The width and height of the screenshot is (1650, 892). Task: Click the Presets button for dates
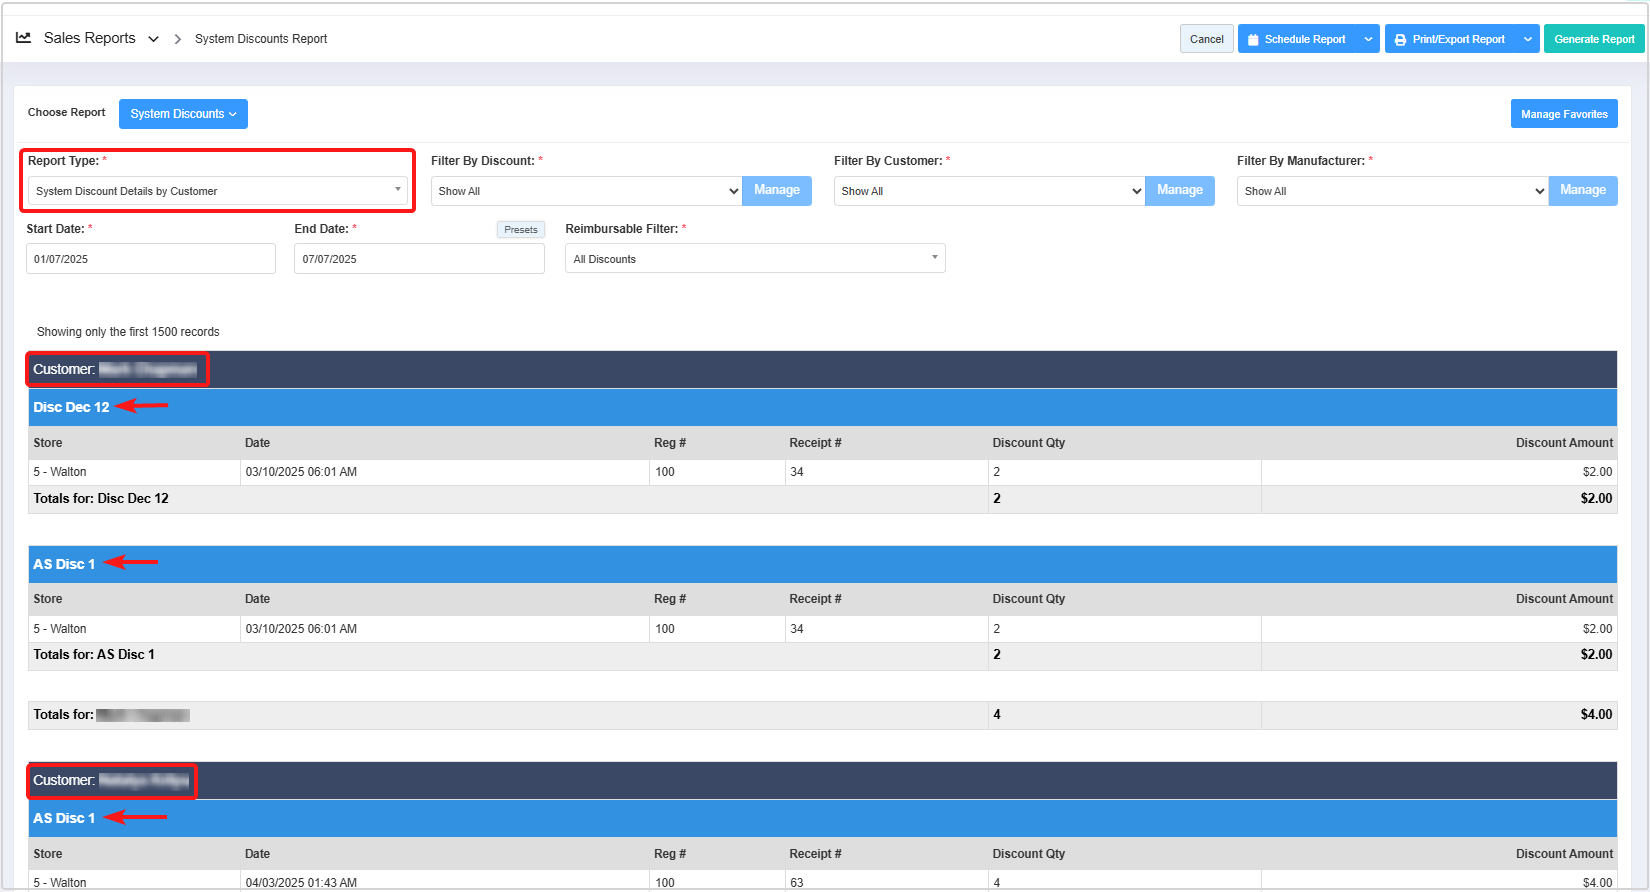coord(520,230)
